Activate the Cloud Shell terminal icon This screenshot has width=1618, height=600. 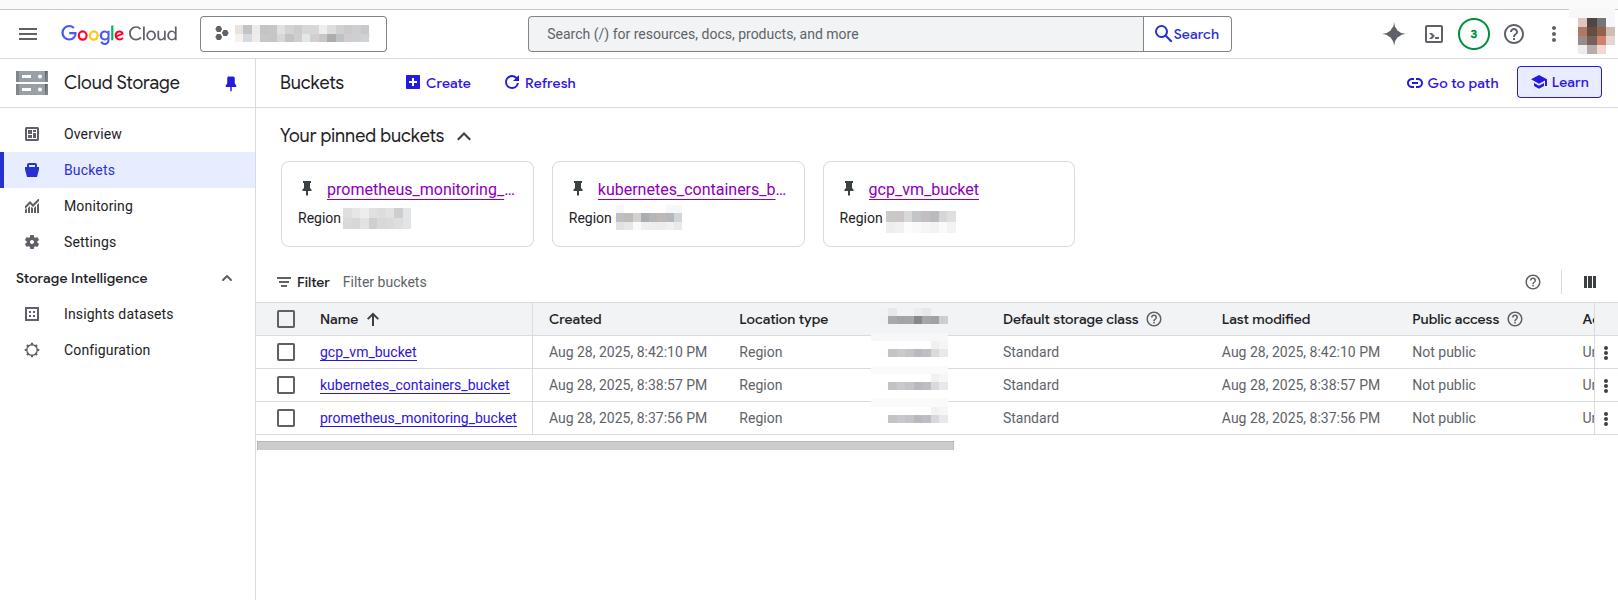[1434, 34]
